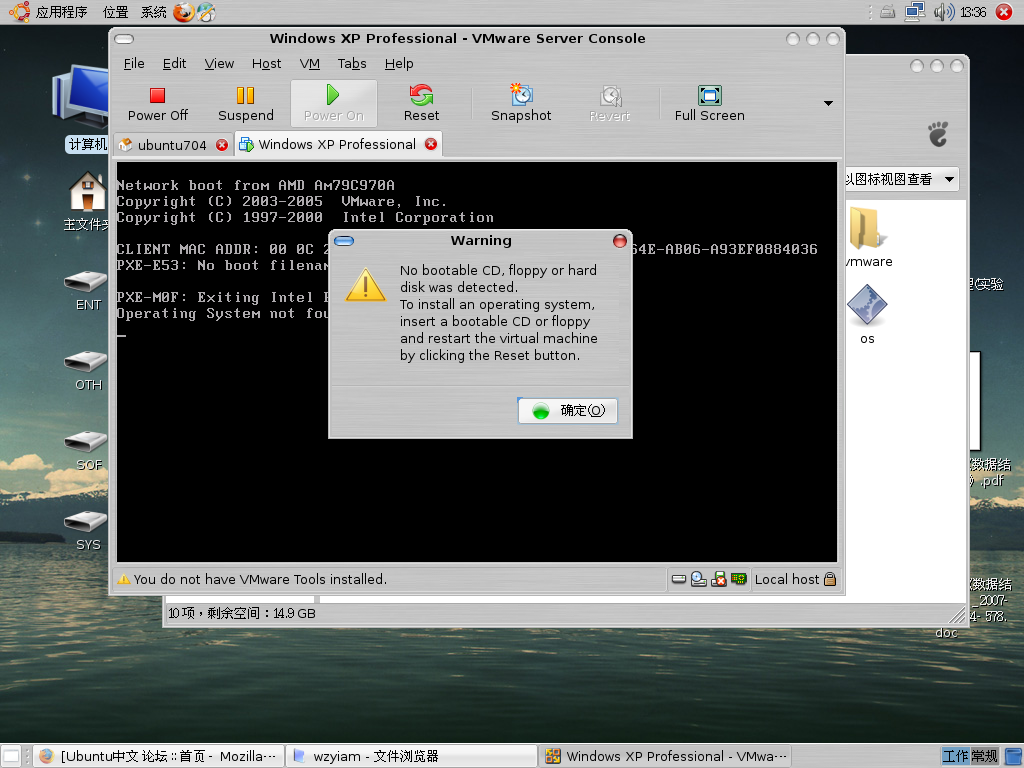Open the Help menu
Image resolution: width=1024 pixels, height=768 pixels.
click(x=399, y=63)
